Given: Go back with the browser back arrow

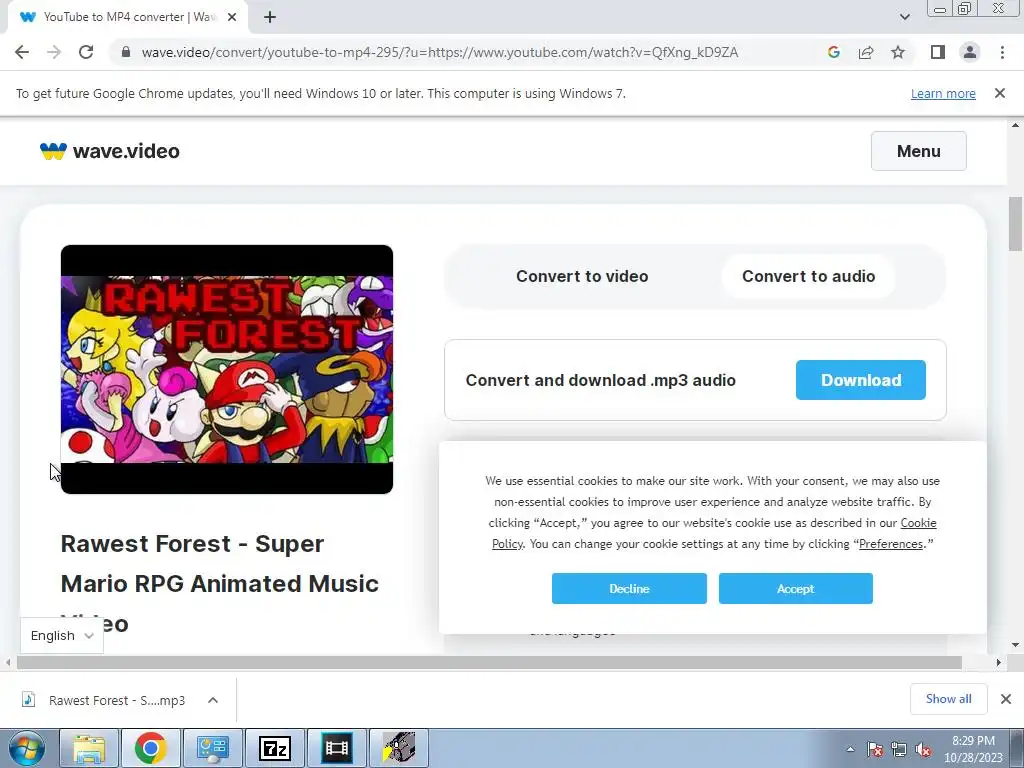Looking at the screenshot, I should click(x=22, y=52).
